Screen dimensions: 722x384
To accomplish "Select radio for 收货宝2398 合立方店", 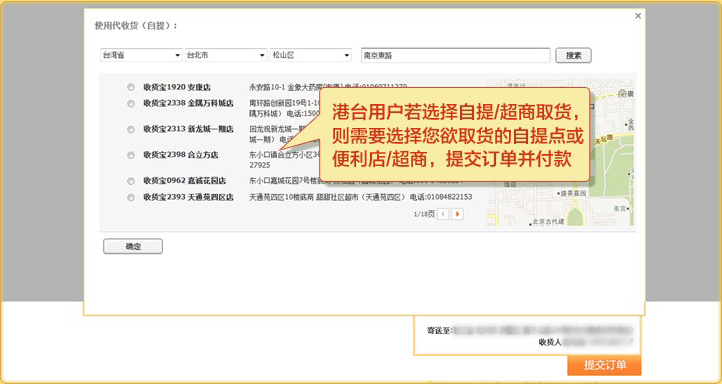I will [131, 155].
